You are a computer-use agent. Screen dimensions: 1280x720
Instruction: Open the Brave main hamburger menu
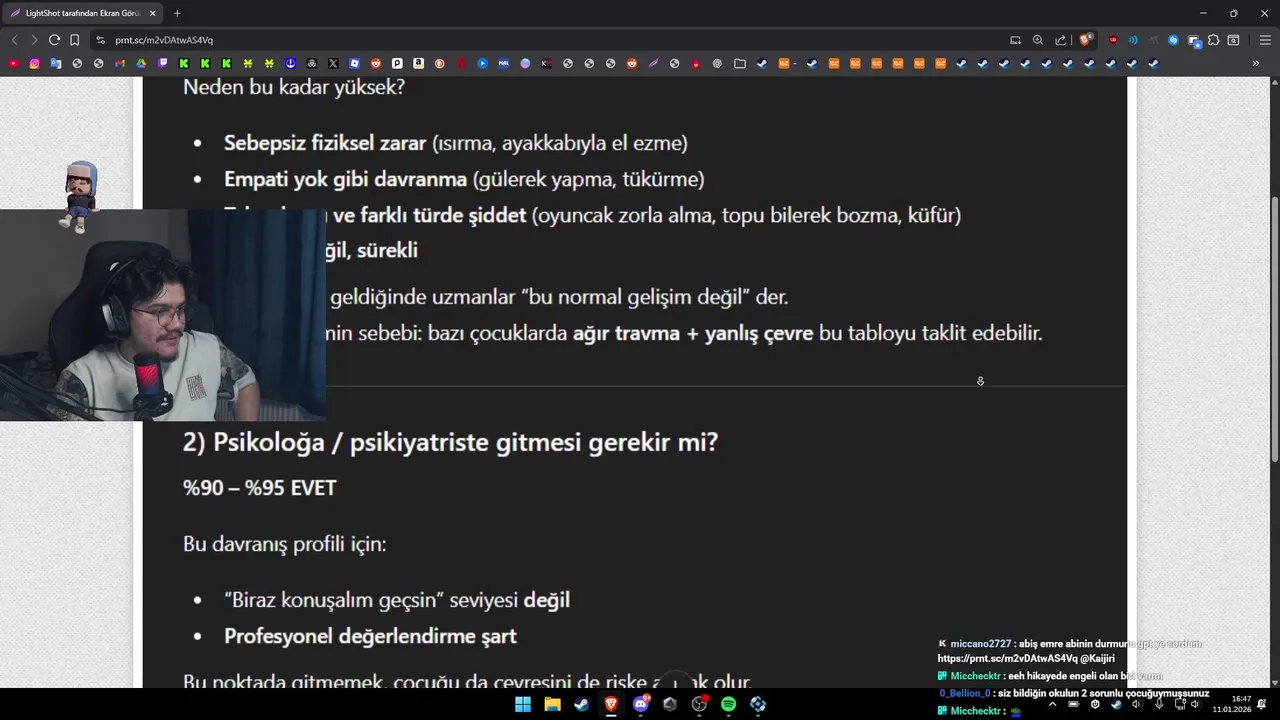point(1265,40)
